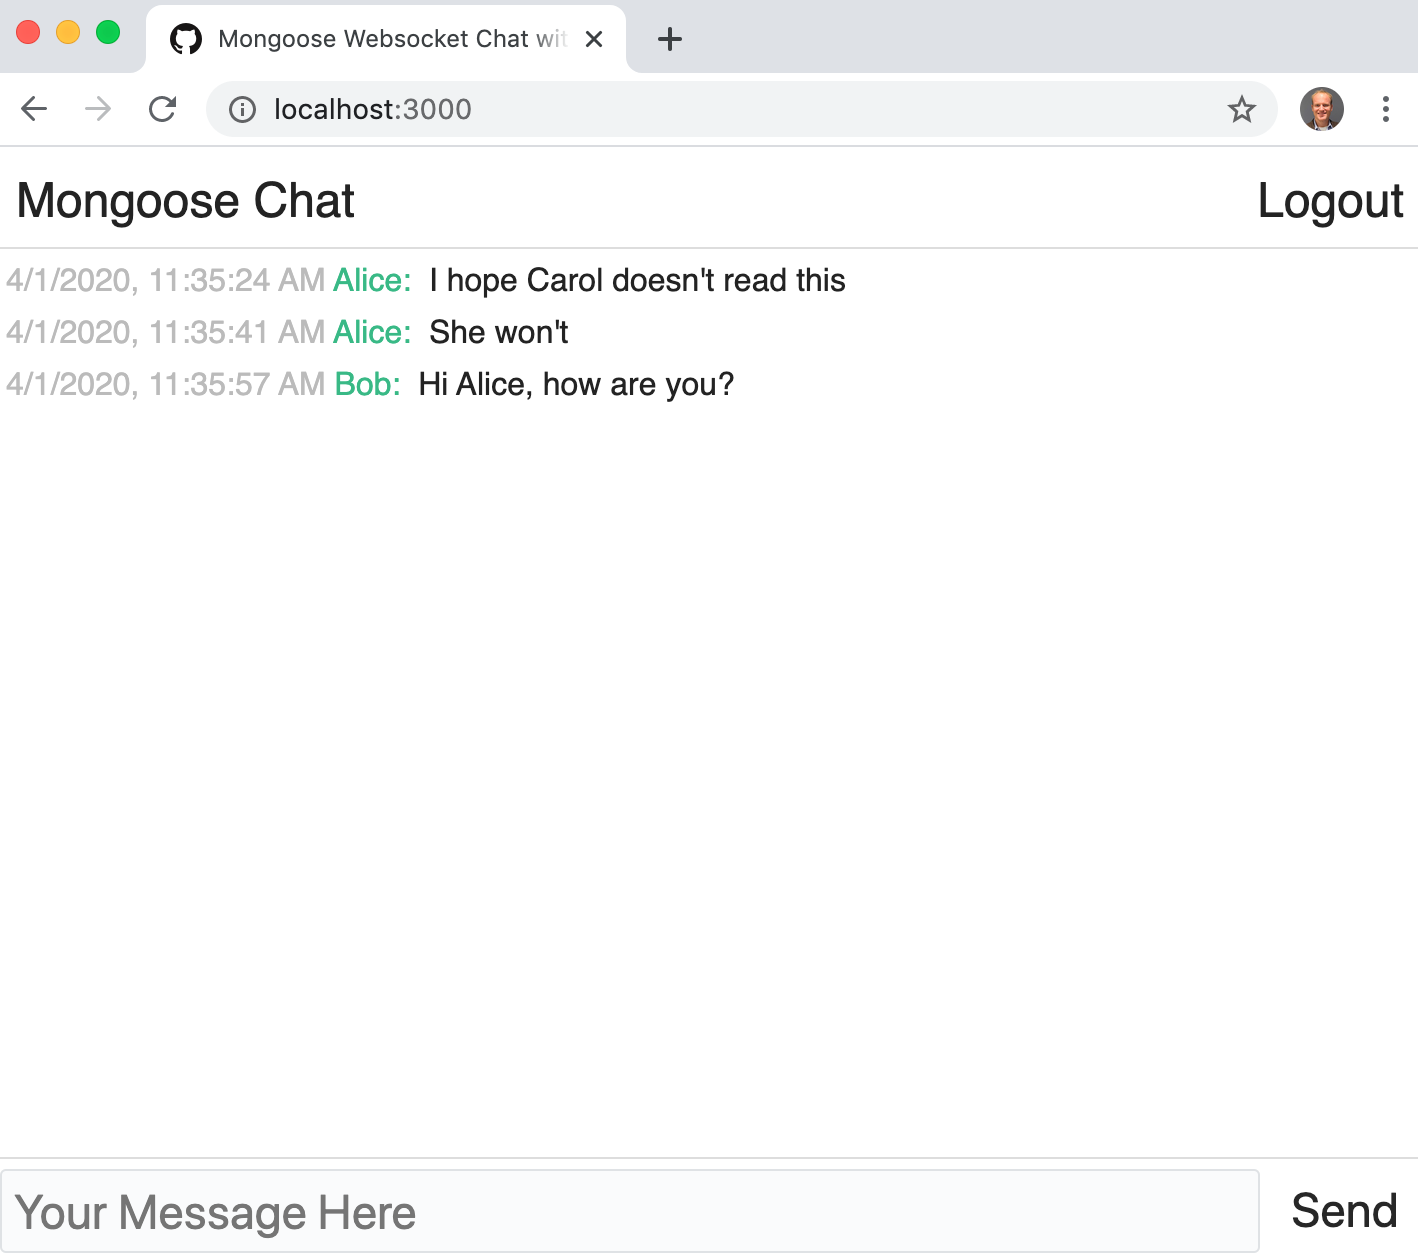View site information icon in address bar
Viewport: 1418px width, 1255px height.
[242, 109]
